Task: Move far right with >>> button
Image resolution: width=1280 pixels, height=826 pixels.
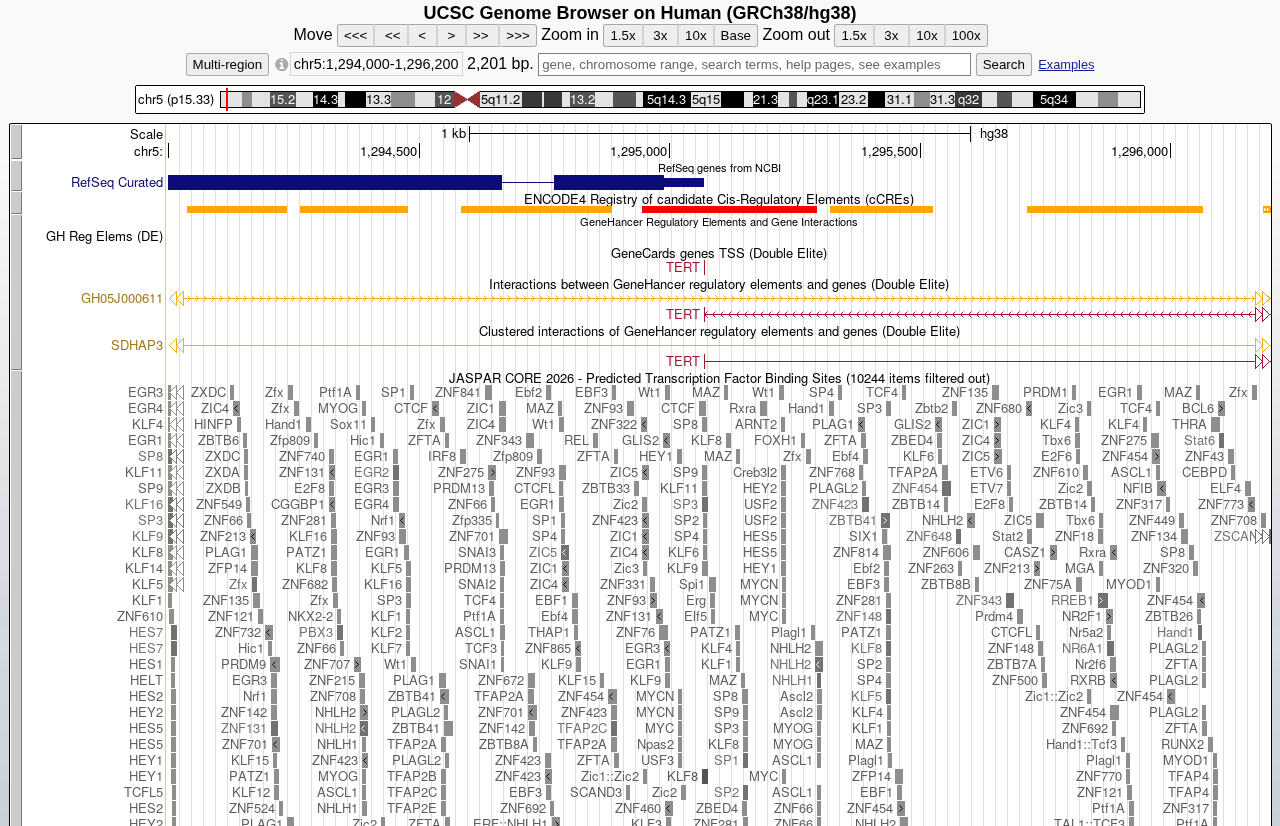Action: 518,36
